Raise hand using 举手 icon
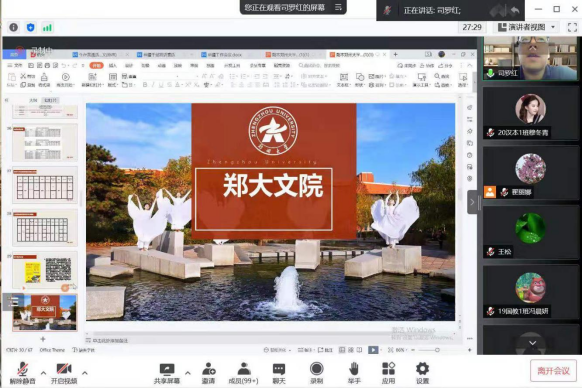 (x=354, y=373)
